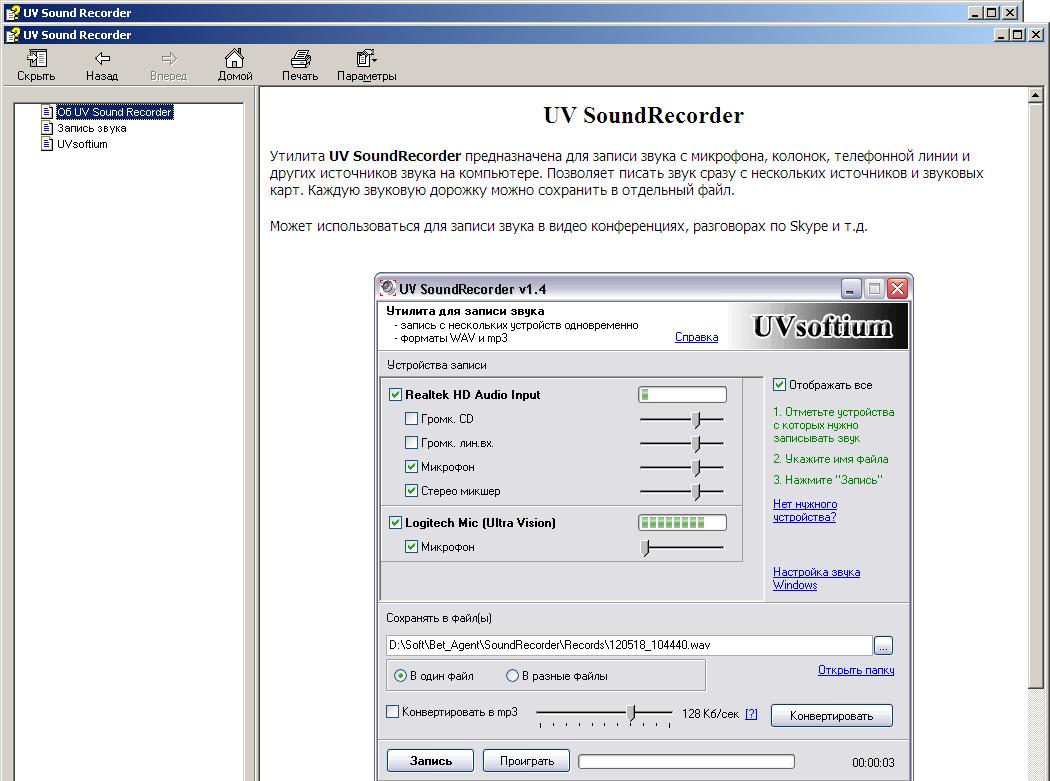Click the Справка help link
The width and height of the screenshot is (1050, 781).
point(696,338)
